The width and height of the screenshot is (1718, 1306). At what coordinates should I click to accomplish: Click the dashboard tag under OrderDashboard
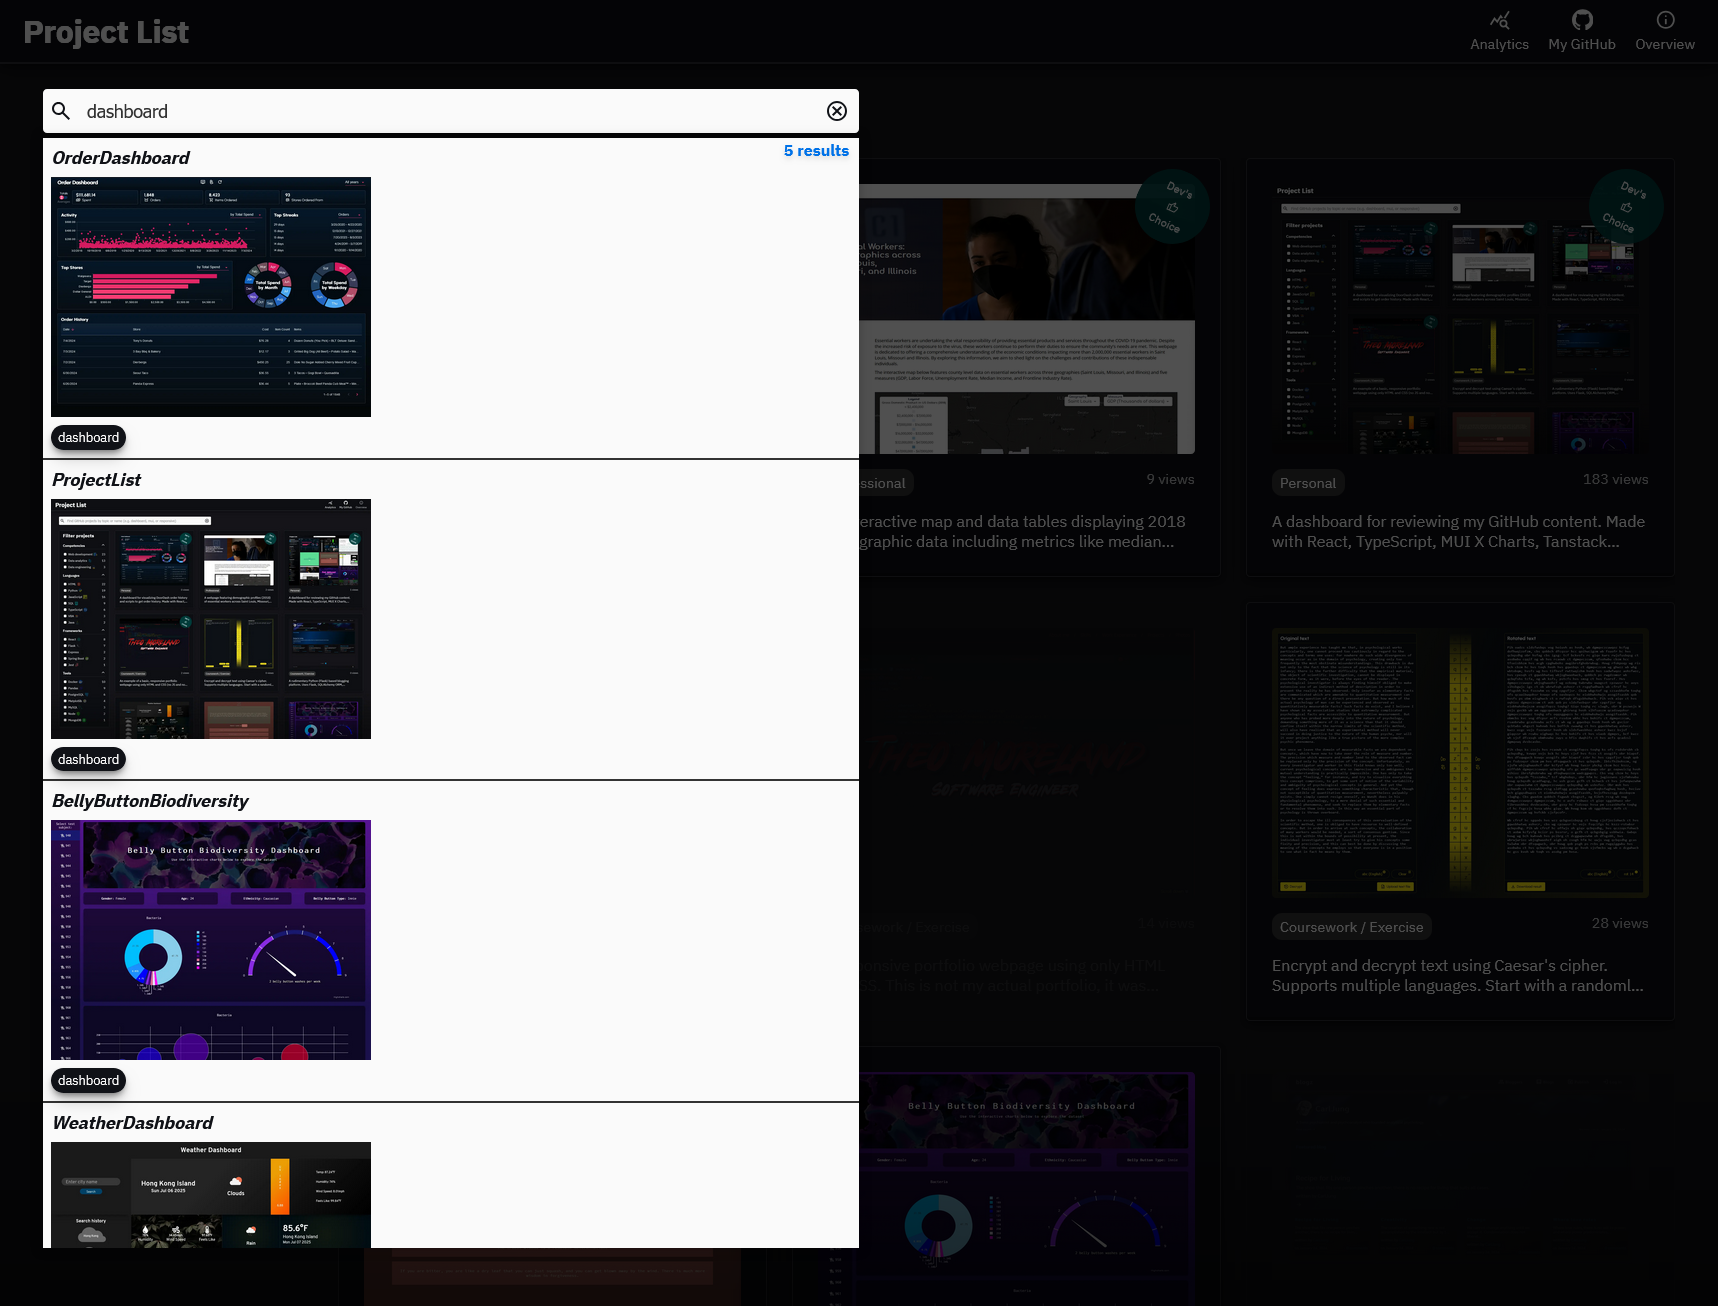coord(88,438)
